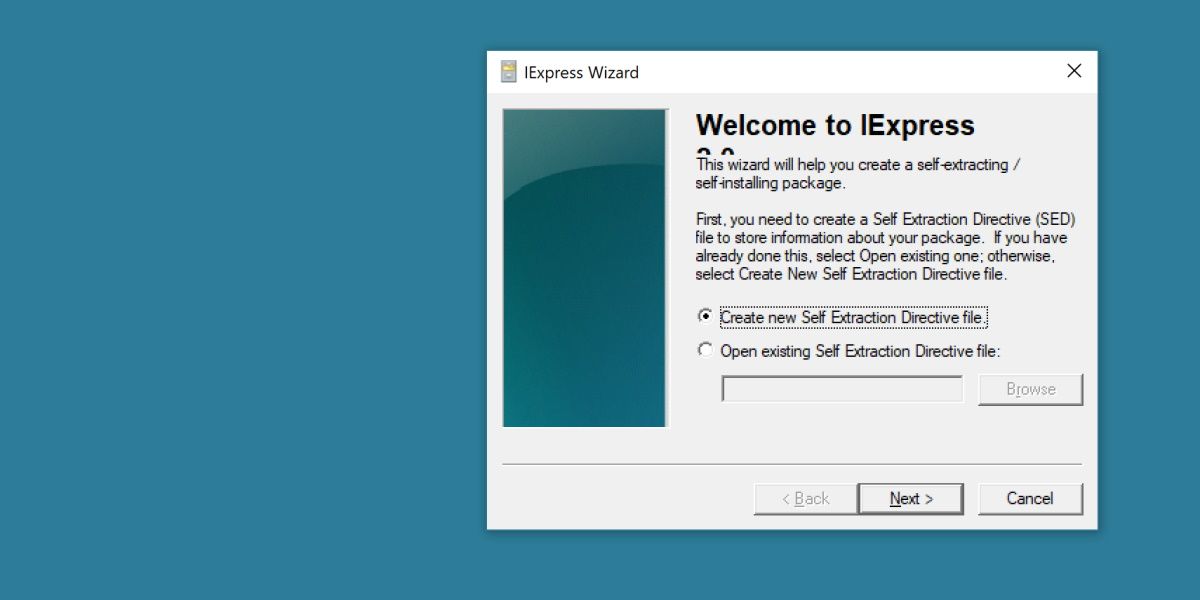The height and width of the screenshot is (600, 1200).
Task: Proceed with the Next button
Action: pyautogui.click(x=911, y=498)
